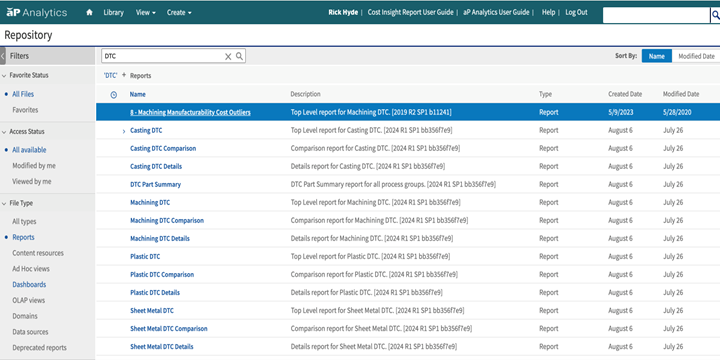This screenshot has height=360, width=720.
Task: Filter by Data sources
Action: click(30, 332)
